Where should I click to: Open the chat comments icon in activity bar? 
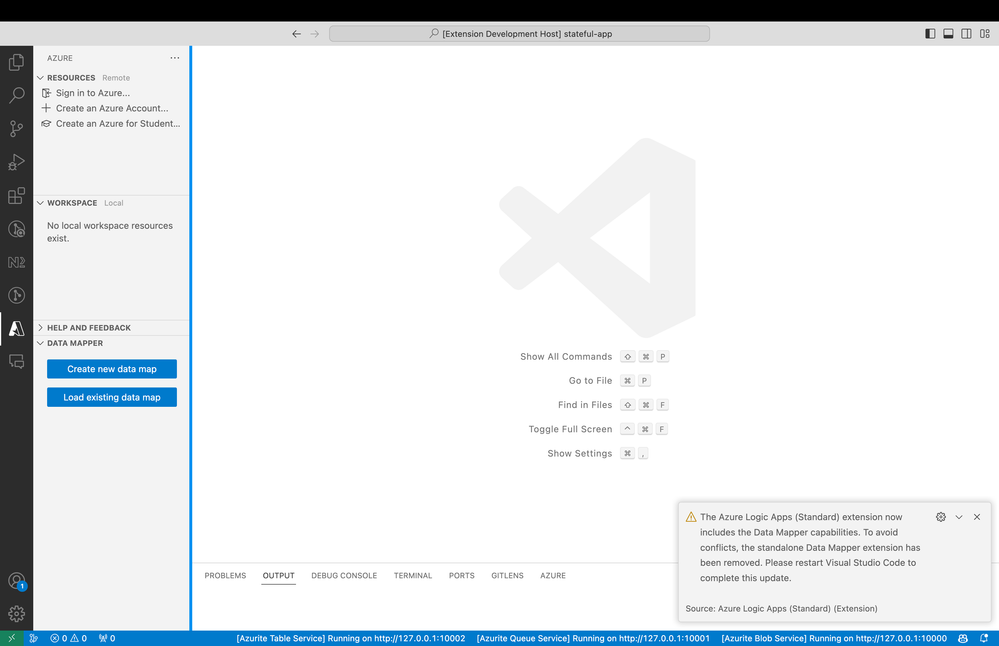(x=17, y=361)
